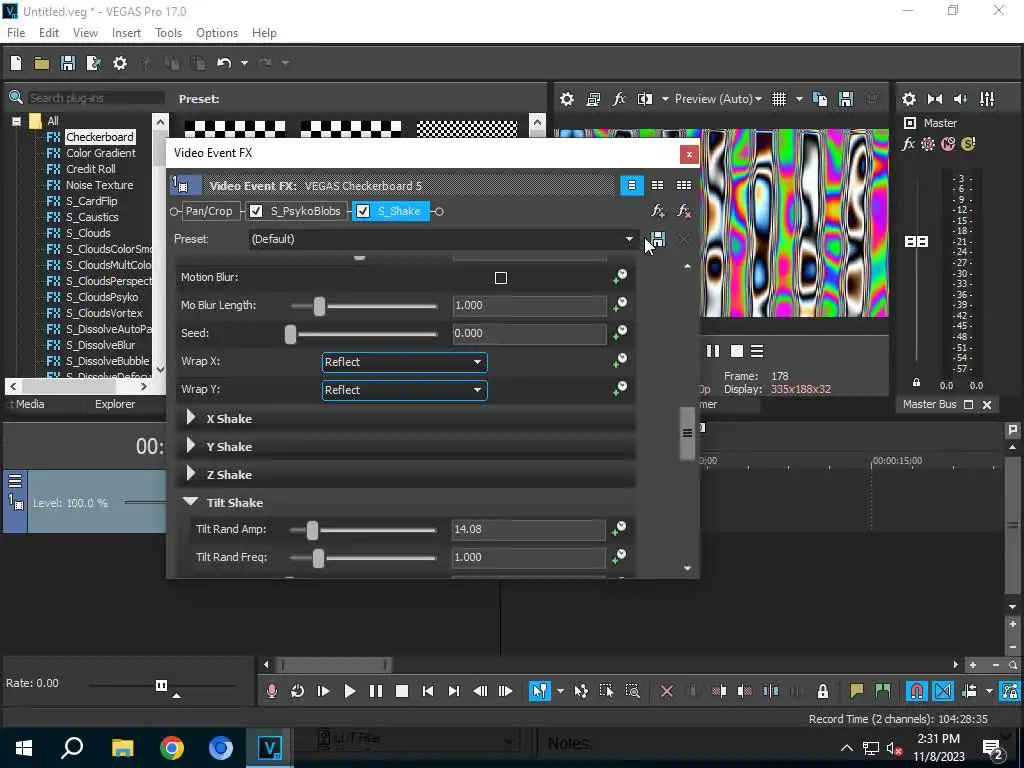Show preview overlays grid

point(778,99)
